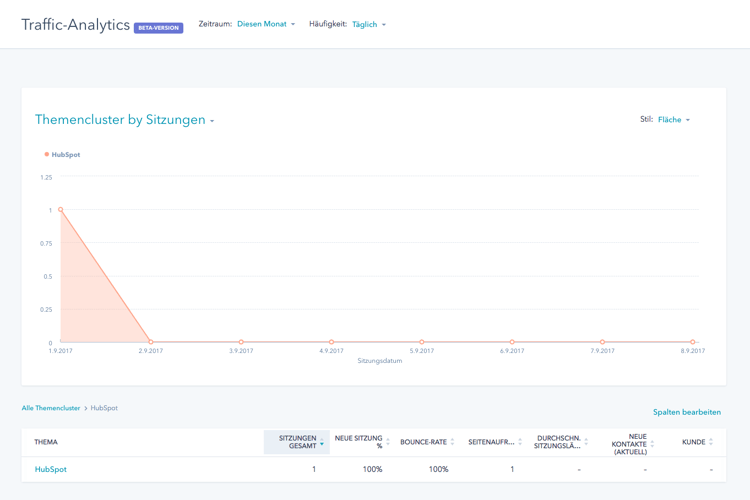Click the chart data point at 4.9.2017
The image size is (750, 500).
[x=331, y=342]
